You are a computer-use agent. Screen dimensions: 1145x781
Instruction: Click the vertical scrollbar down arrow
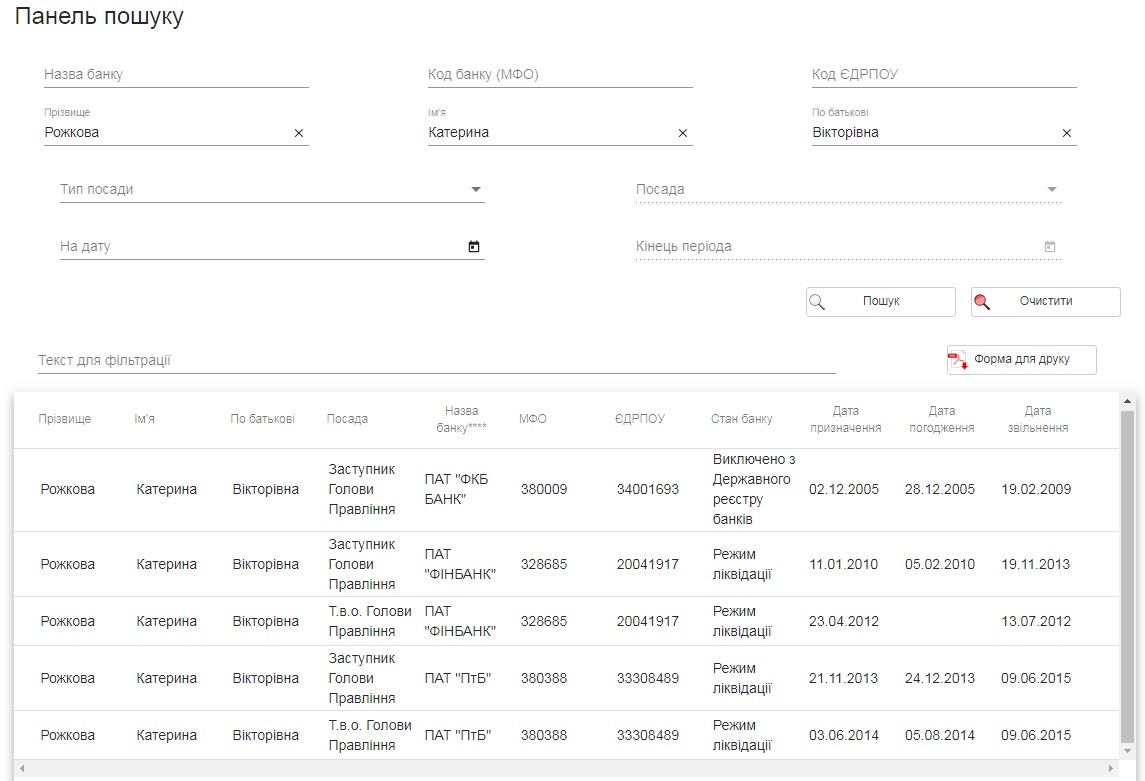pos(1128,750)
